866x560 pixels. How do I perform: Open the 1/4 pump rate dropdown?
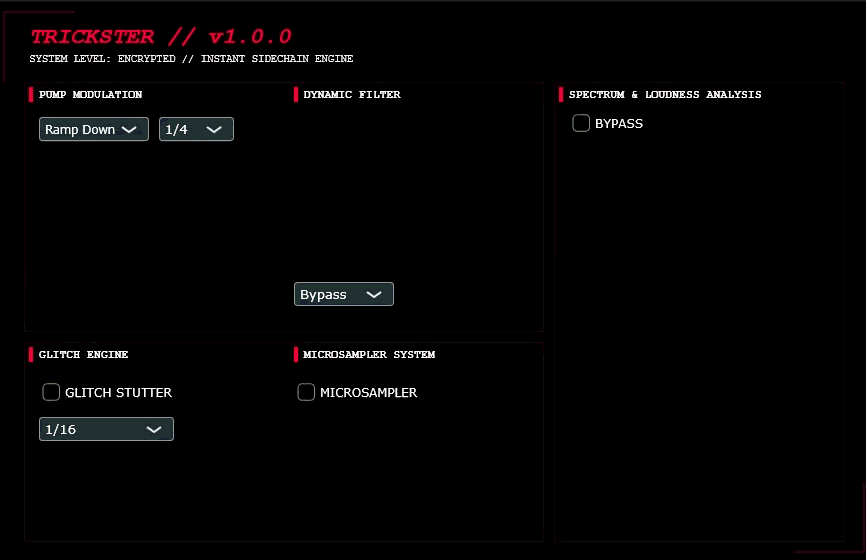pyautogui.click(x=196, y=129)
